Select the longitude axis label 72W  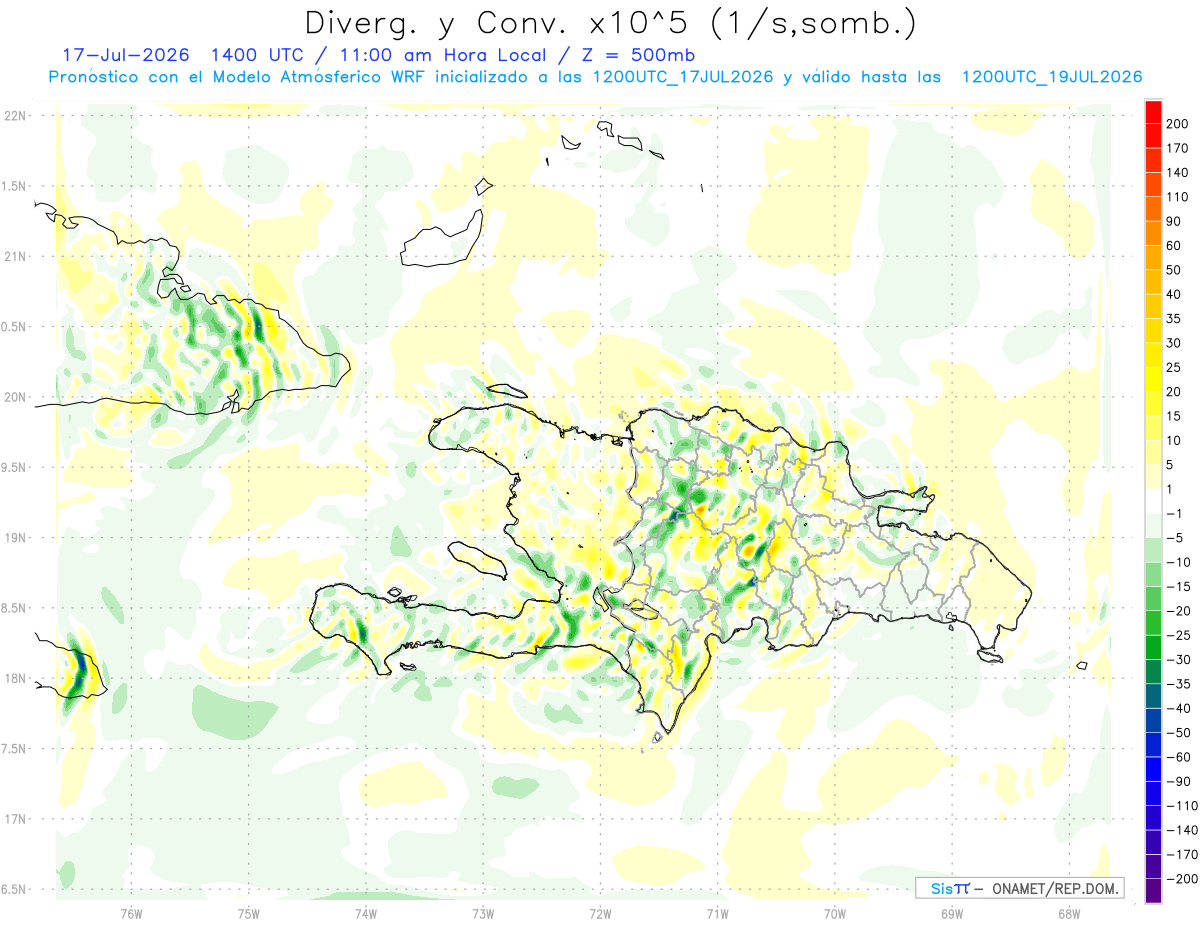600,914
